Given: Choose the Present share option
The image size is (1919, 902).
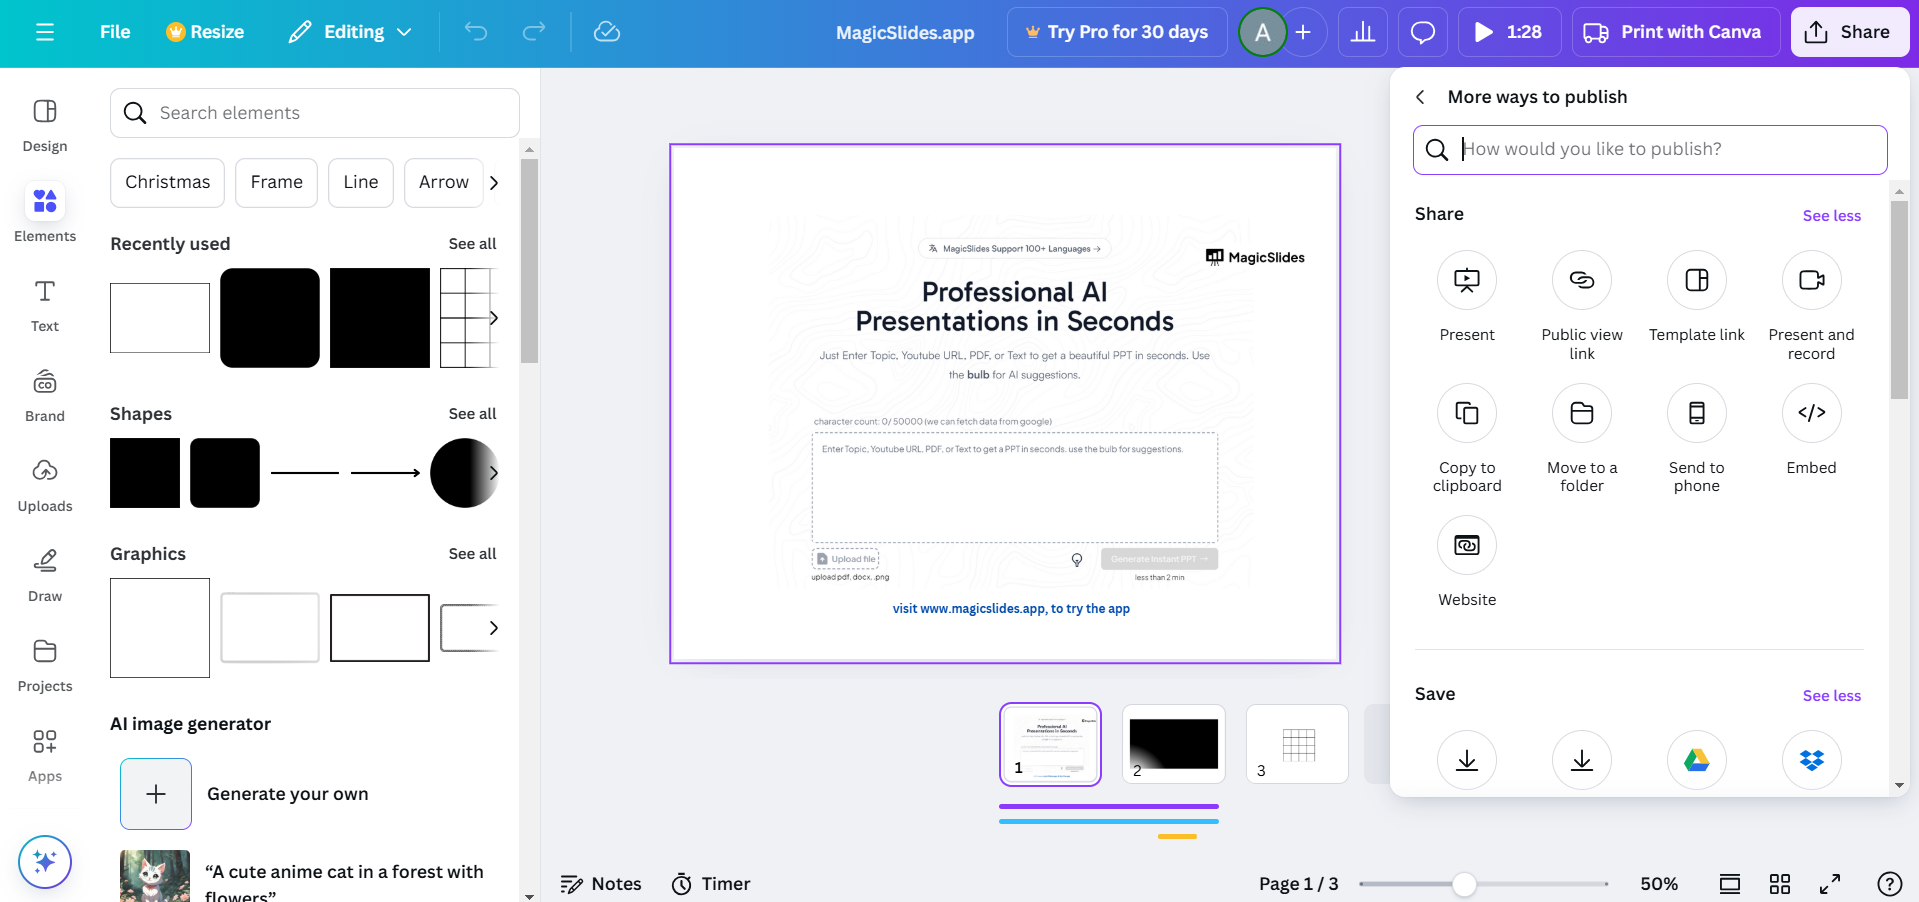Looking at the screenshot, I should [1467, 297].
